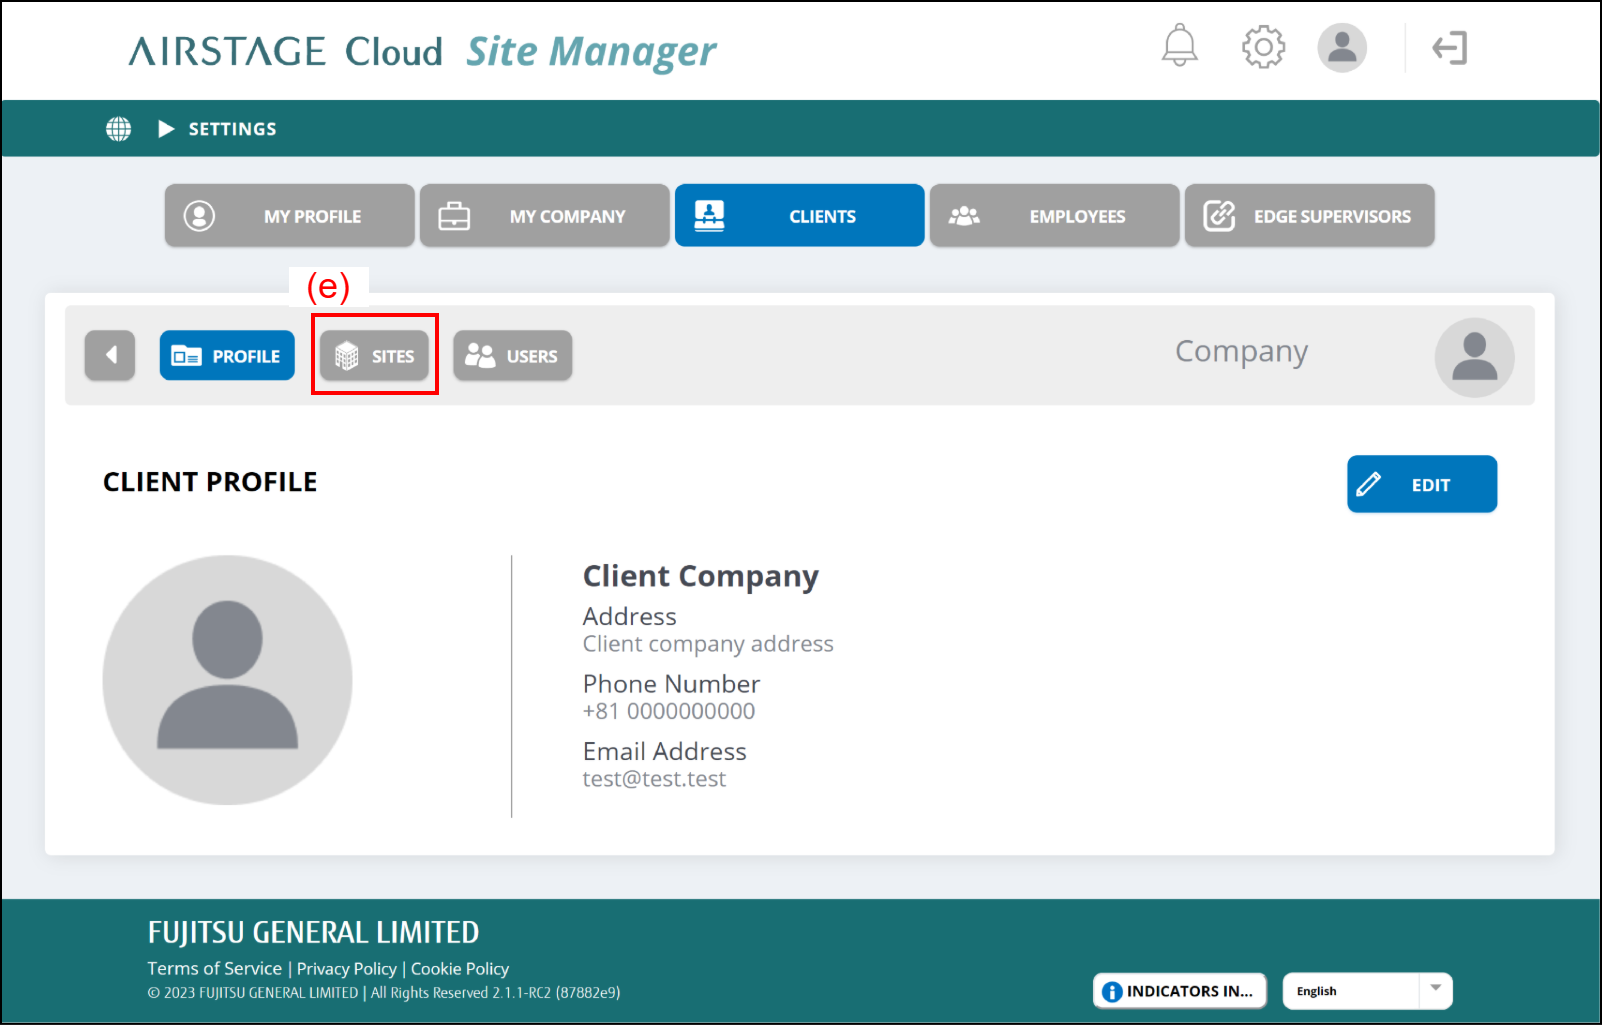Click the company avatar in client header
This screenshot has width=1602, height=1026.
coord(1473,357)
